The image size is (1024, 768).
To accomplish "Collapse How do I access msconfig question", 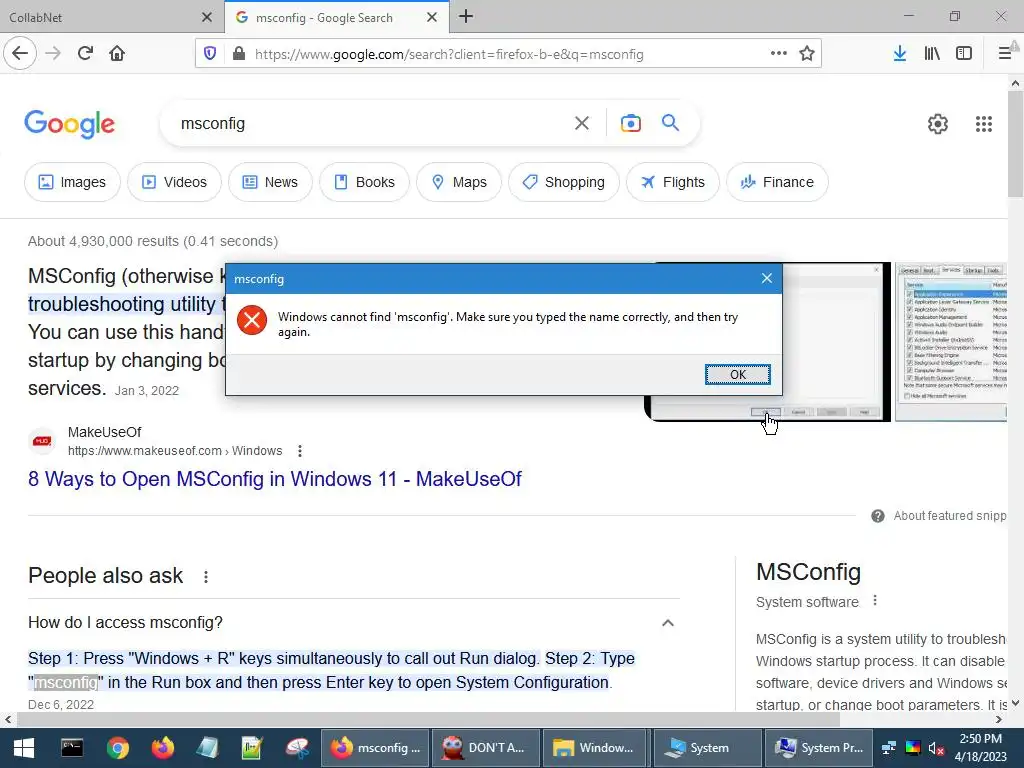I will (x=667, y=622).
